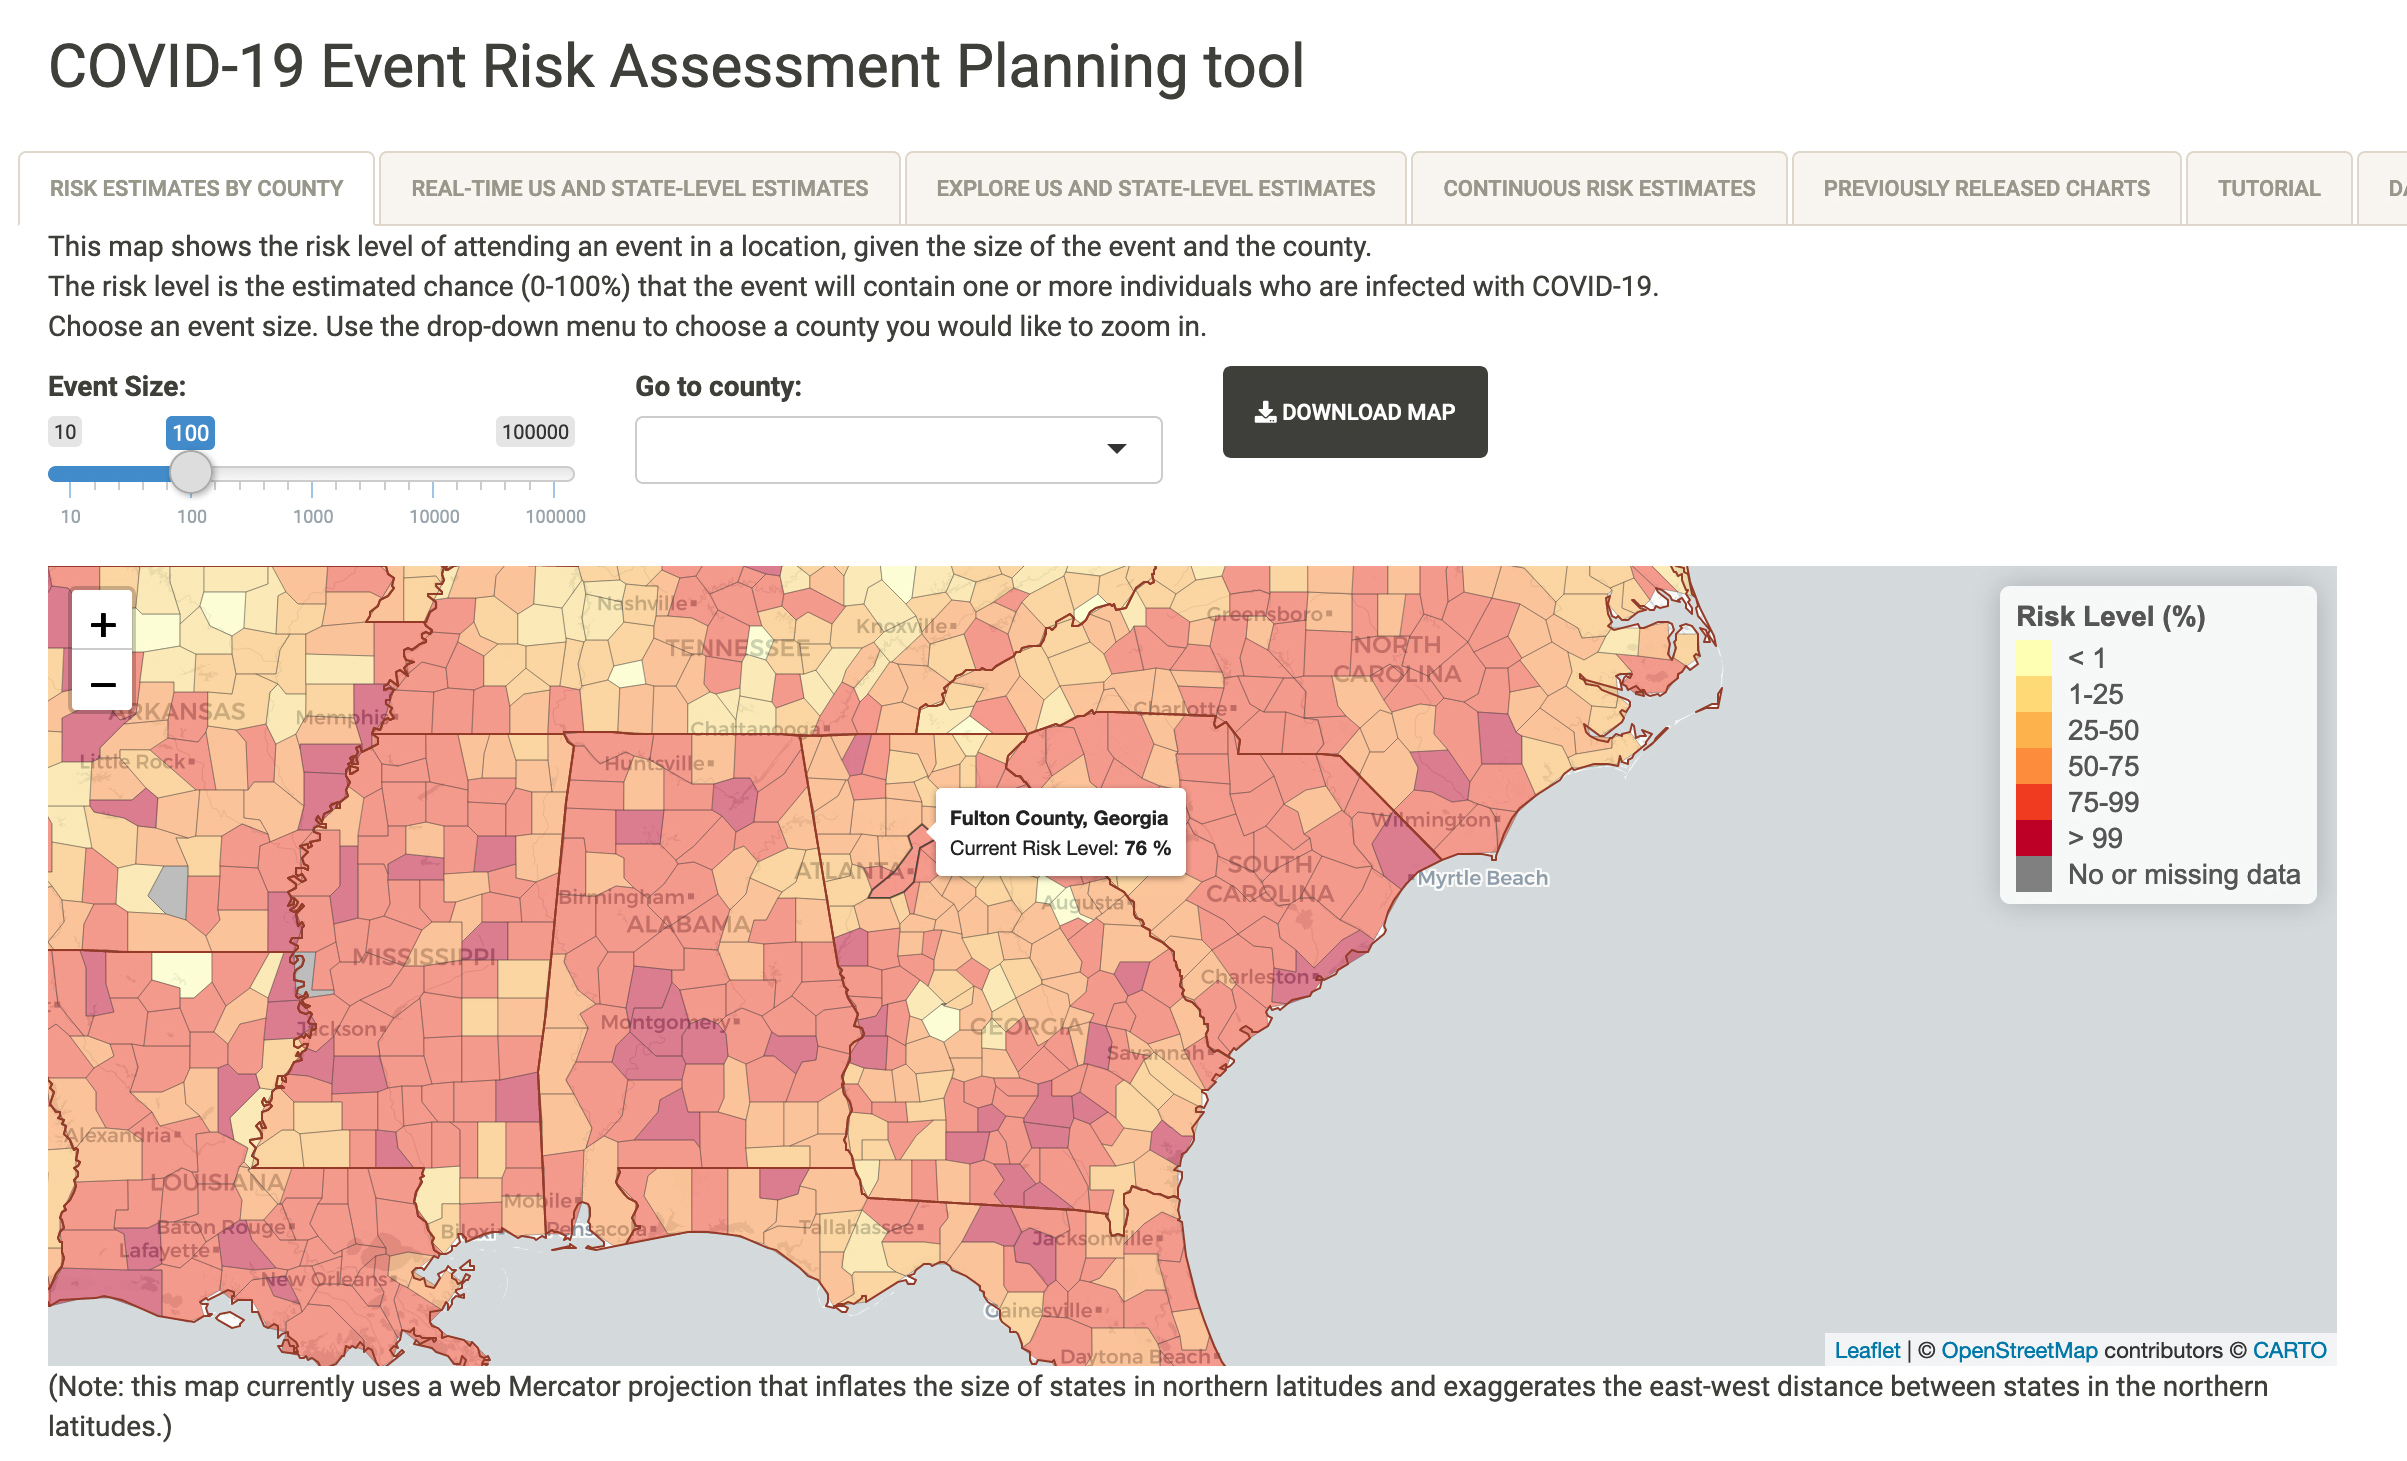Click the blue 100 event size label
The width and height of the screenshot is (2407, 1461).
[191, 432]
